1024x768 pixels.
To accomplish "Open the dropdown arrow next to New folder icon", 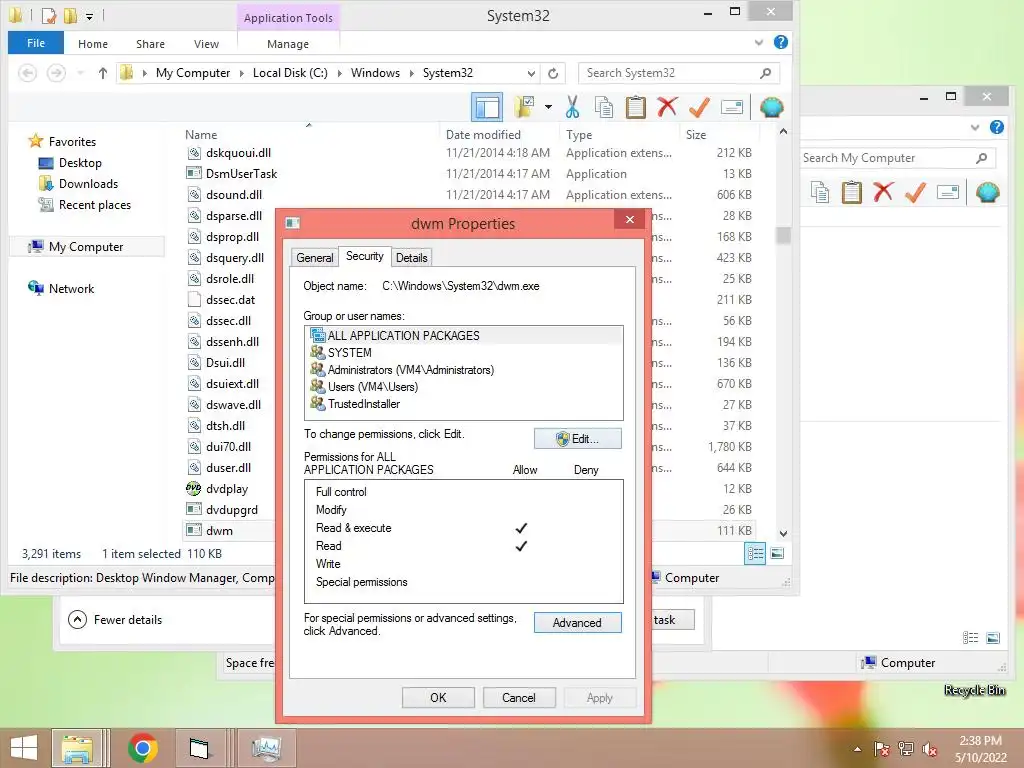I will click(548, 107).
